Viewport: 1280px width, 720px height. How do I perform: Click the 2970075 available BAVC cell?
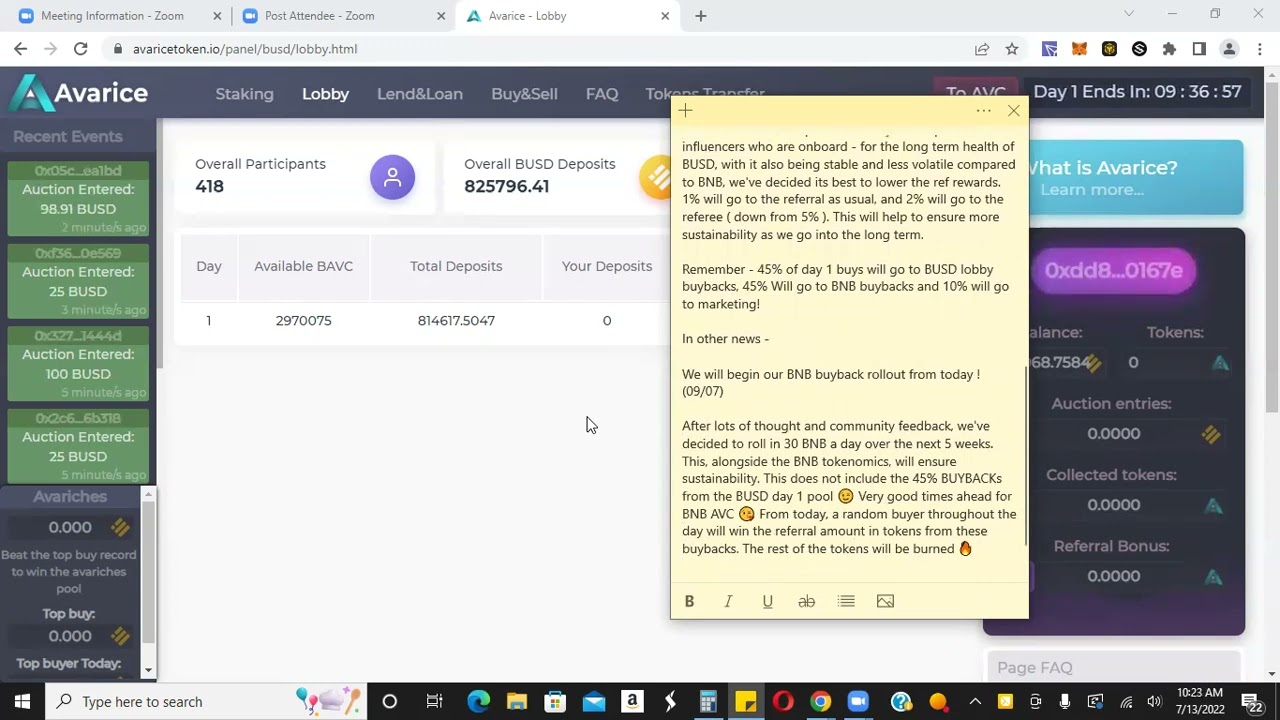pyautogui.click(x=303, y=321)
